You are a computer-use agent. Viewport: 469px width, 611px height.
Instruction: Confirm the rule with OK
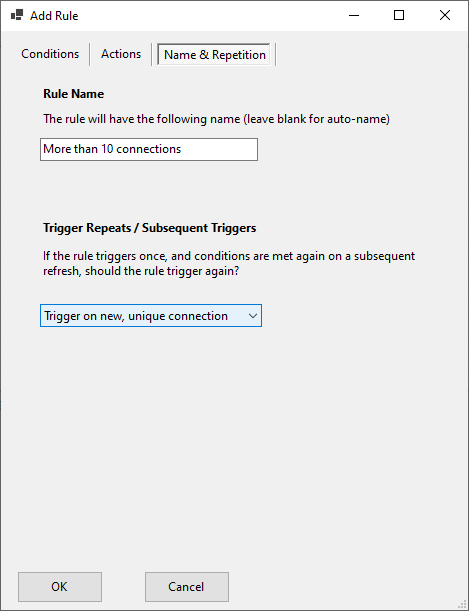60,587
